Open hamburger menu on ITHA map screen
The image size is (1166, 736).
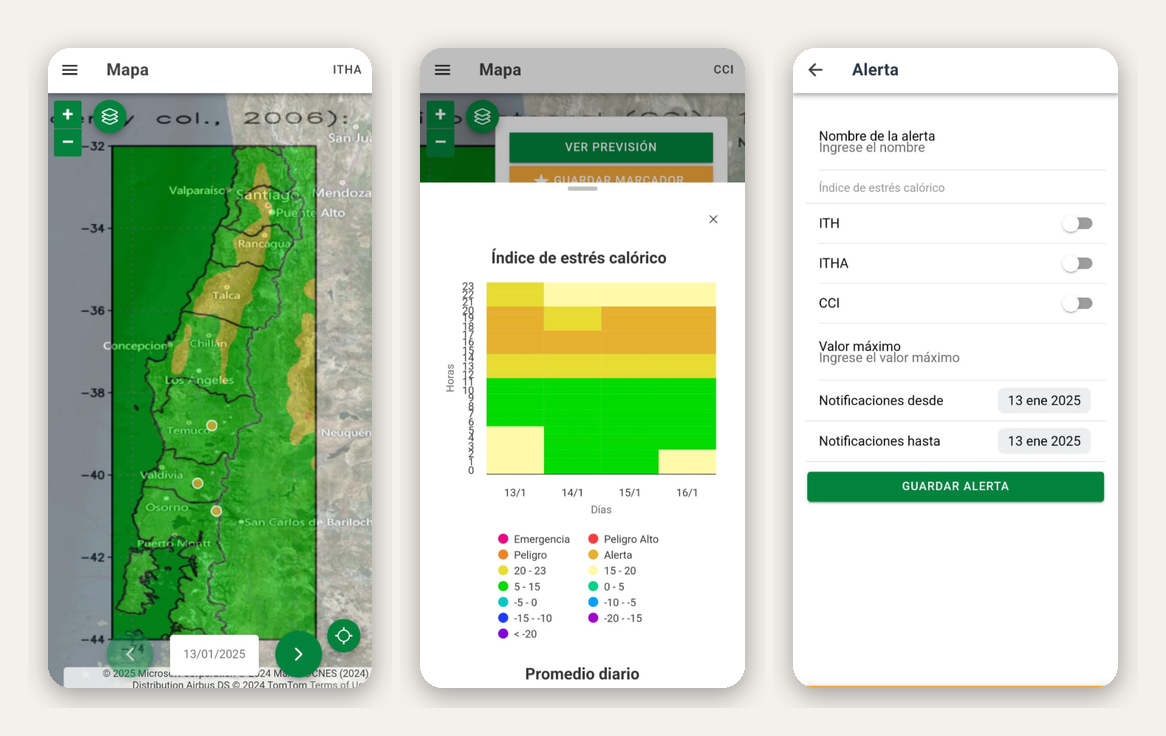(70, 70)
